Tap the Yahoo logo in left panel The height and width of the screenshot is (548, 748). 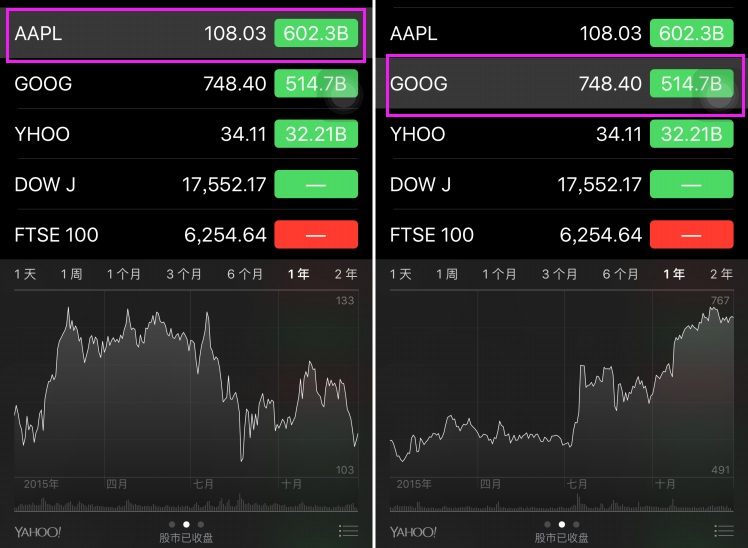pos(38,532)
